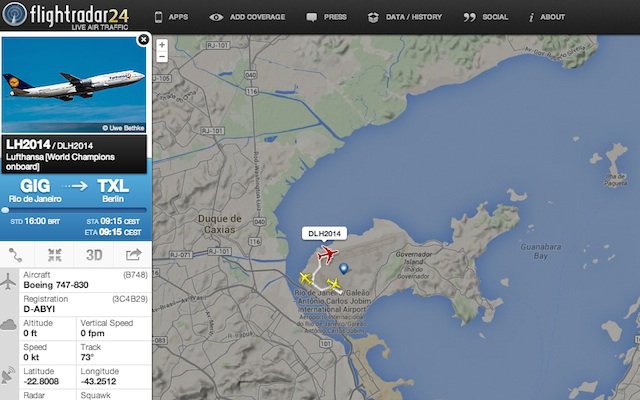Image resolution: width=640 pixels, height=400 pixels.
Task: Click the center-on-aircraft arrows icon
Action: pos(54,255)
